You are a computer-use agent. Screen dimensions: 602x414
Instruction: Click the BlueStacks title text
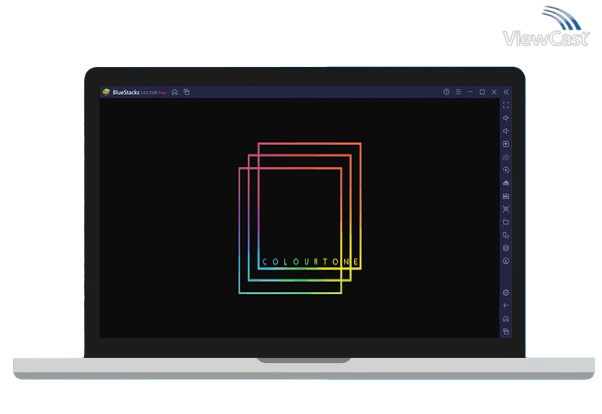click(126, 93)
